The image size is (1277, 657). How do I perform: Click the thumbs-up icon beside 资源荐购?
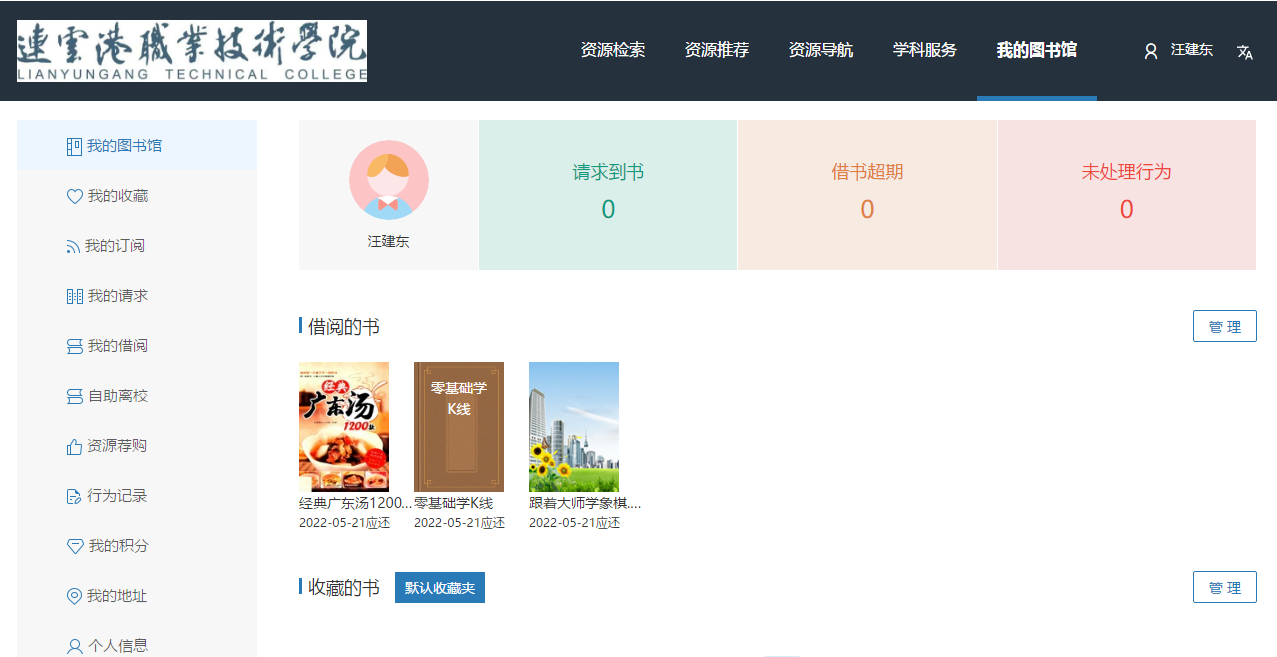pyautogui.click(x=74, y=447)
